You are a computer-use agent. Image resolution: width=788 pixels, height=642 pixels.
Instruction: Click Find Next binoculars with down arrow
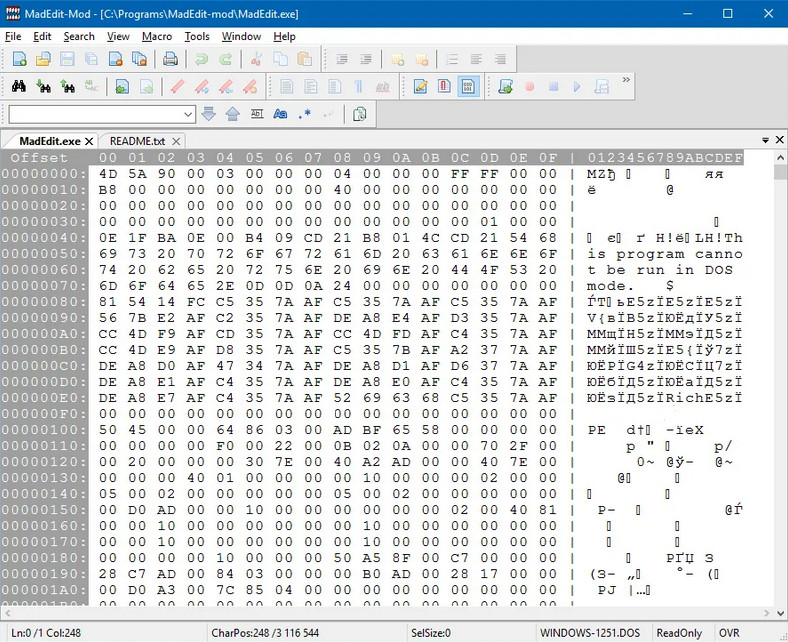(x=44, y=86)
